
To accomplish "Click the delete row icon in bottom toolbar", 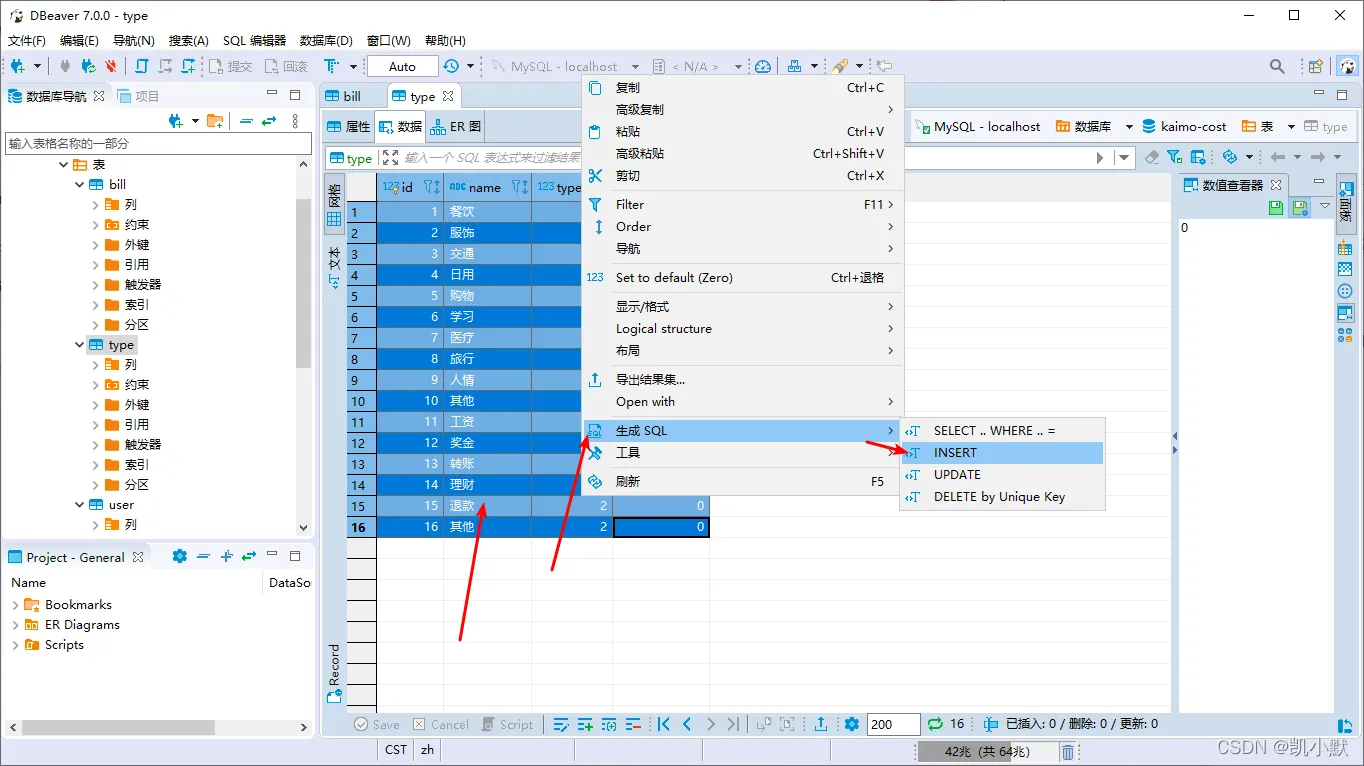I will point(633,724).
